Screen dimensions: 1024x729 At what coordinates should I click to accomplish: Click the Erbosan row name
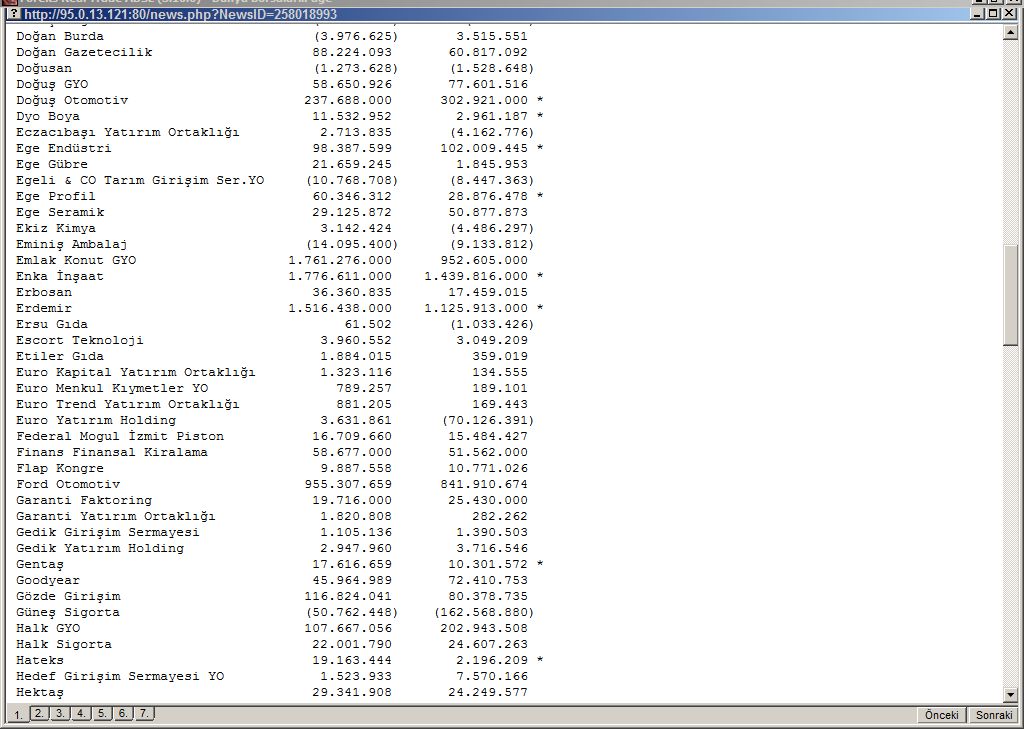pyautogui.click(x=44, y=293)
